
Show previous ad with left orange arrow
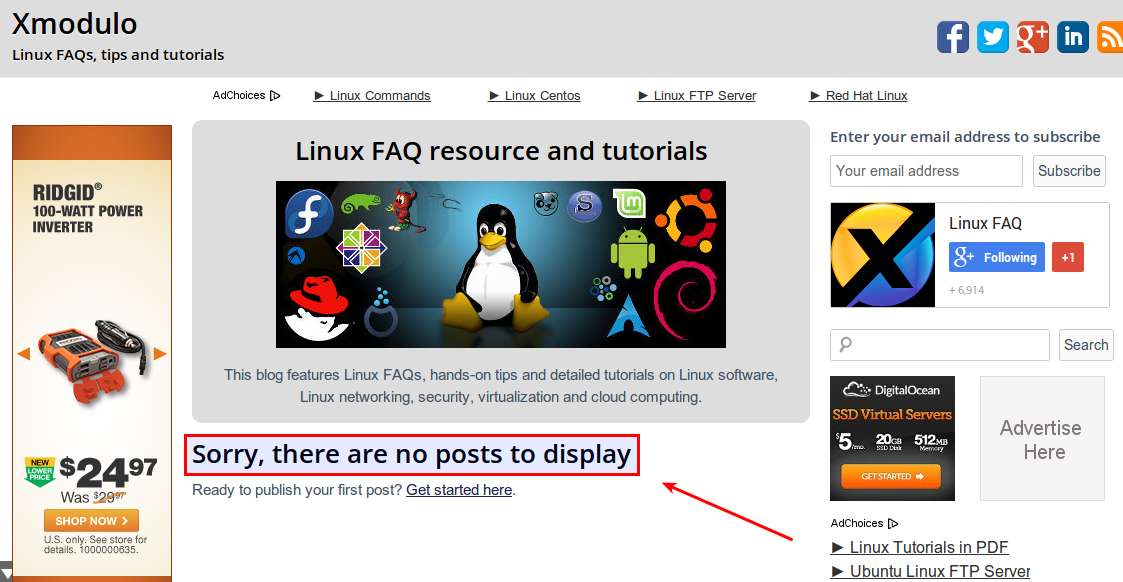tap(24, 353)
